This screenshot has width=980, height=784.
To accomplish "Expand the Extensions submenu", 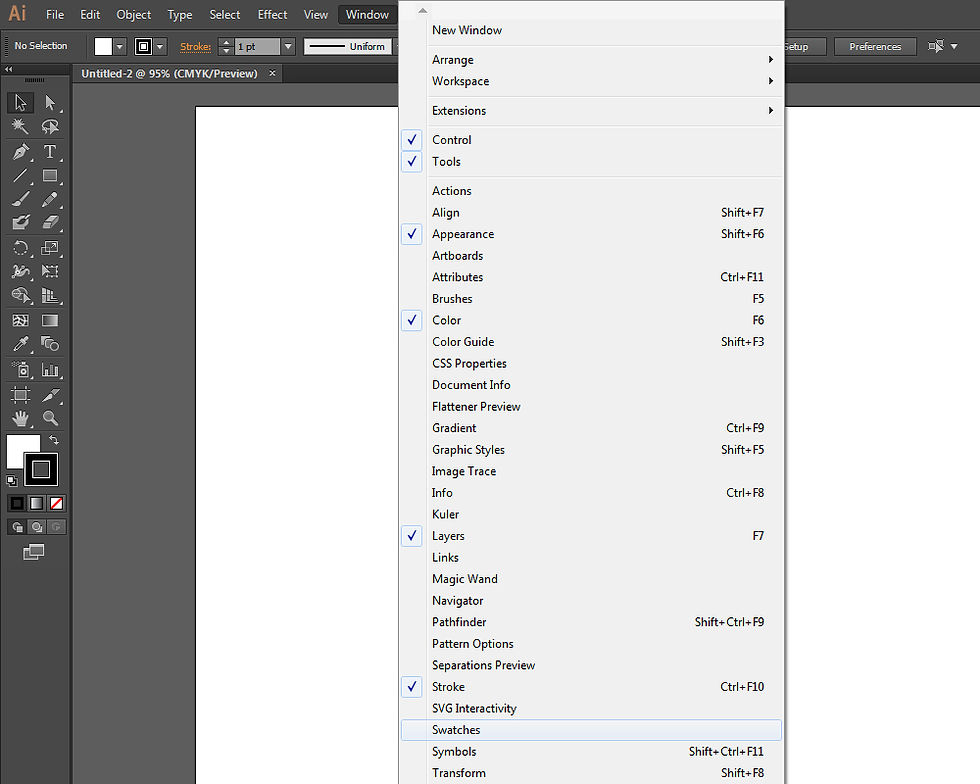I will 591,111.
